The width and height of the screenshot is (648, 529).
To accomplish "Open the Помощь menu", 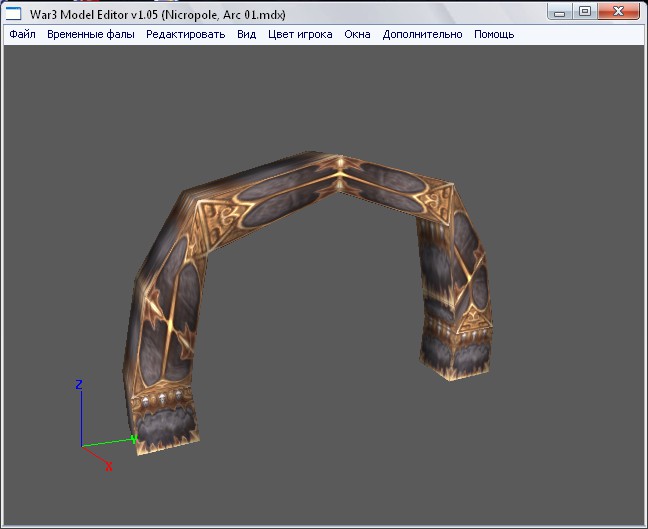I will click(x=494, y=34).
